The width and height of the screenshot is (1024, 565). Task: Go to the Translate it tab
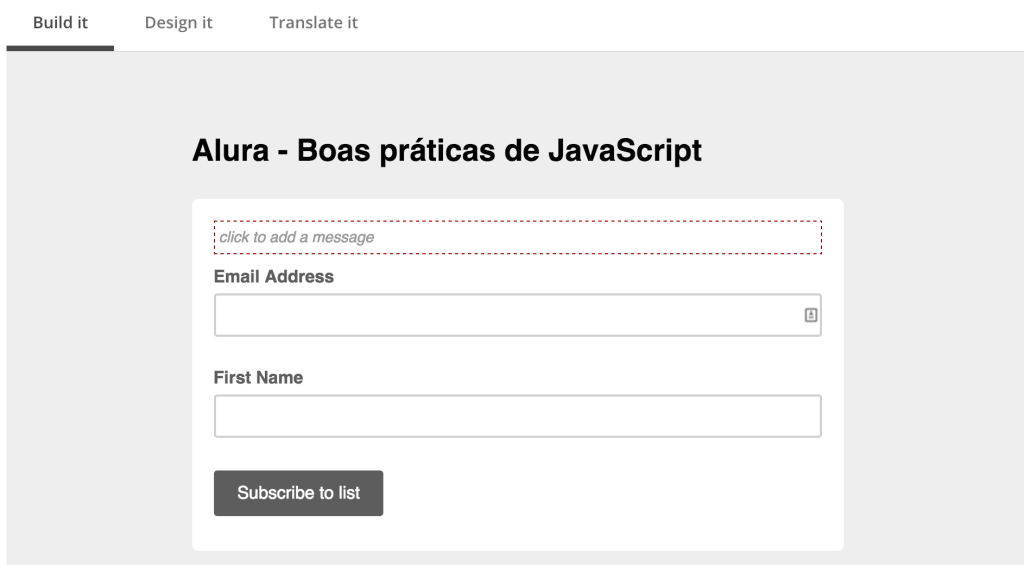click(313, 23)
